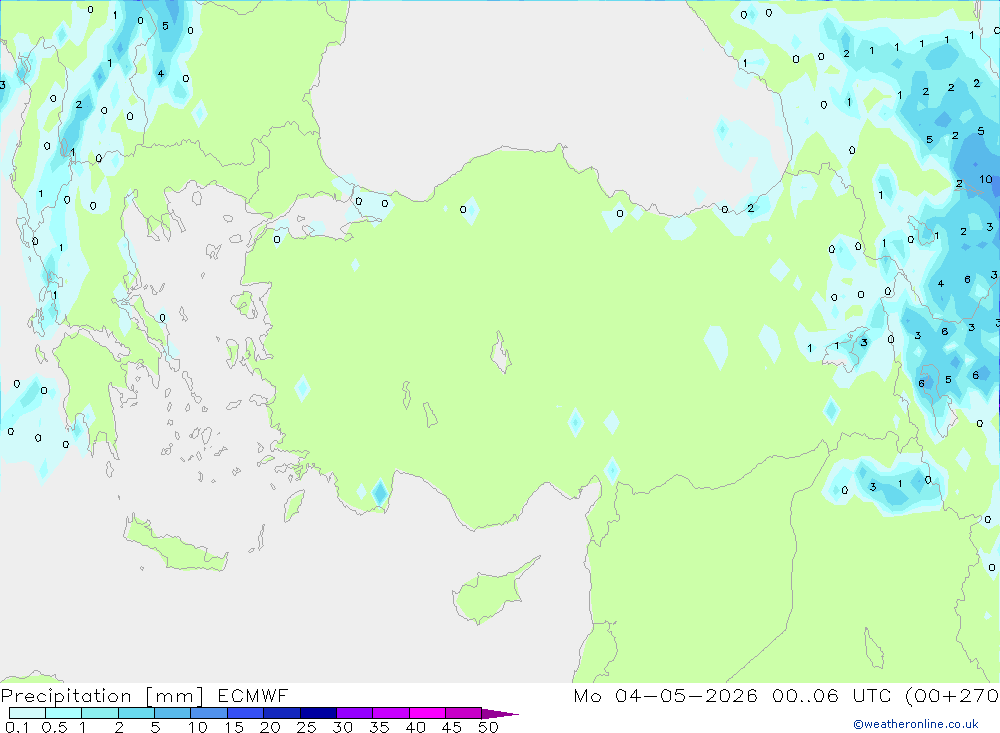Click the '0.5' legend scale label

point(54,727)
